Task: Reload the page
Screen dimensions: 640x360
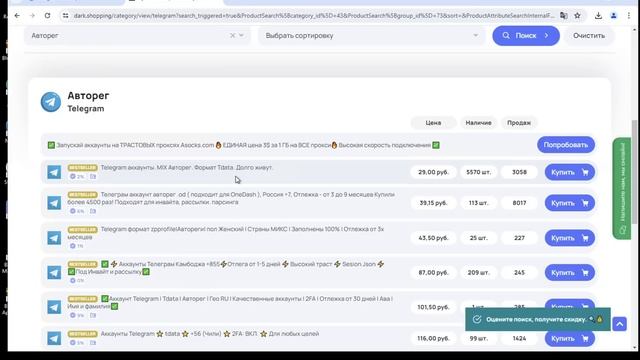Action: 47,16
